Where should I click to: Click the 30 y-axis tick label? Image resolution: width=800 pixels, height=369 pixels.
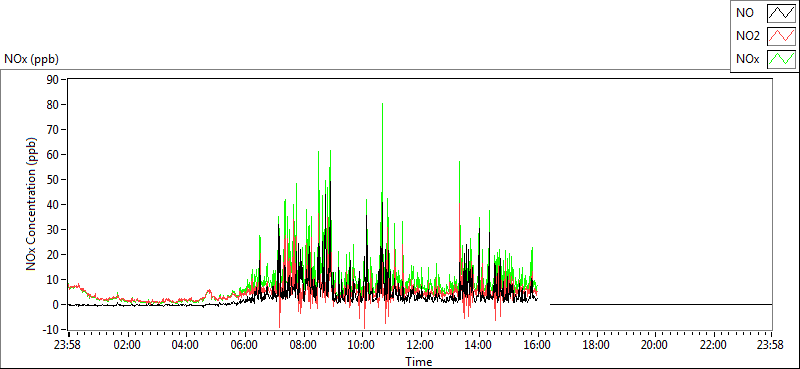pyautogui.click(x=53, y=230)
